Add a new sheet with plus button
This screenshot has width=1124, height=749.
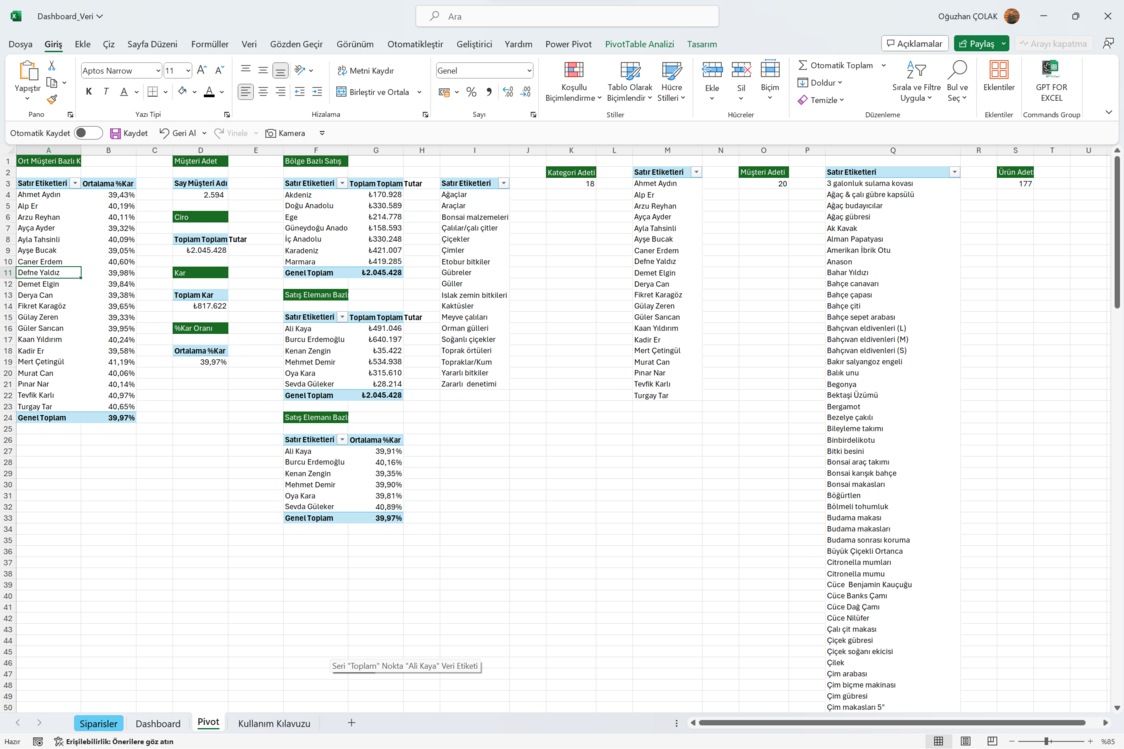pos(351,722)
